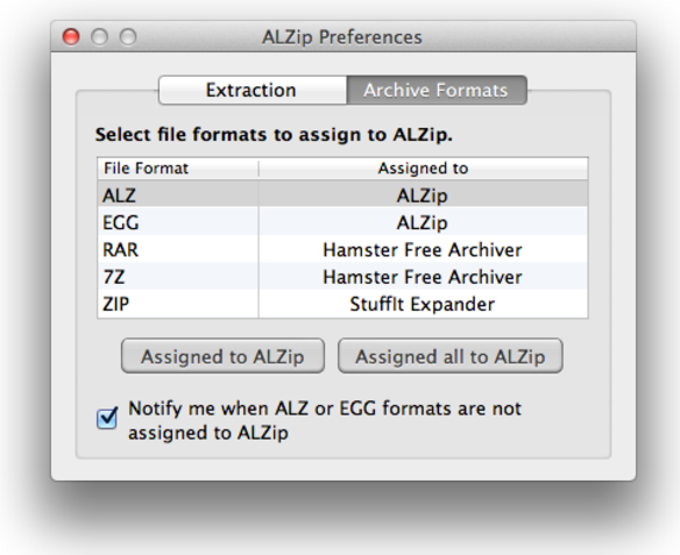
Task: Select the ALZ format row
Action: [343, 195]
